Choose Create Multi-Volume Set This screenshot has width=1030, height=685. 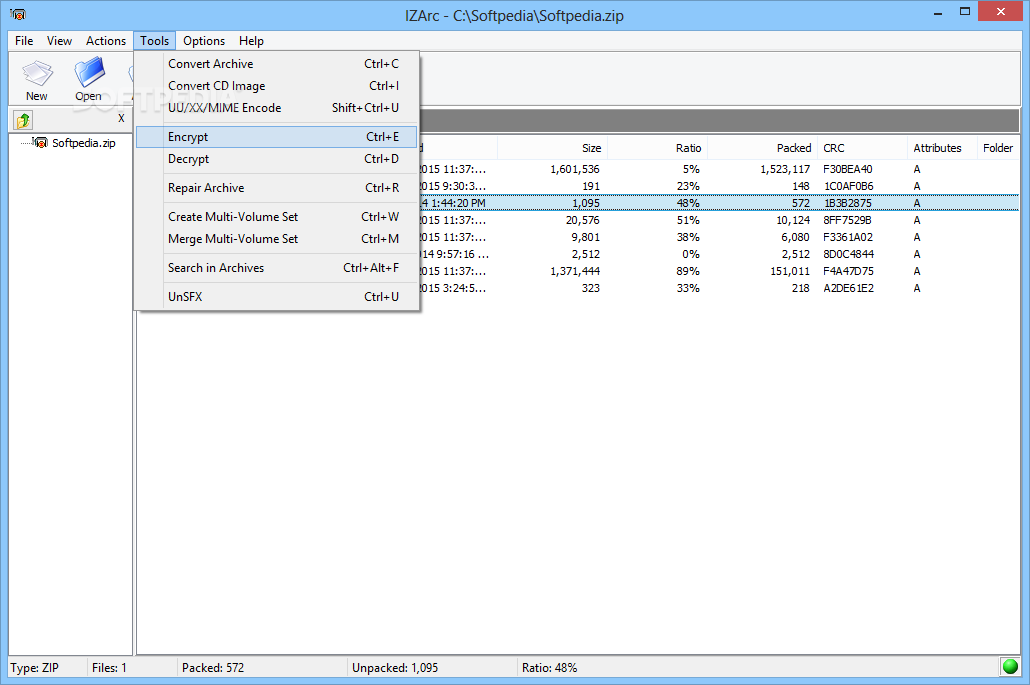click(277, 217)
